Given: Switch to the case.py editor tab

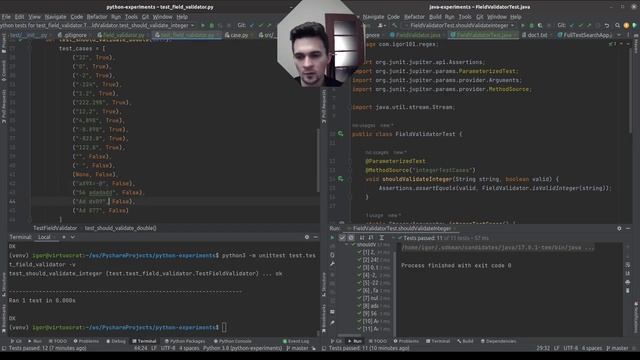Looking at the screenshot, I should (x=236, y=35).
